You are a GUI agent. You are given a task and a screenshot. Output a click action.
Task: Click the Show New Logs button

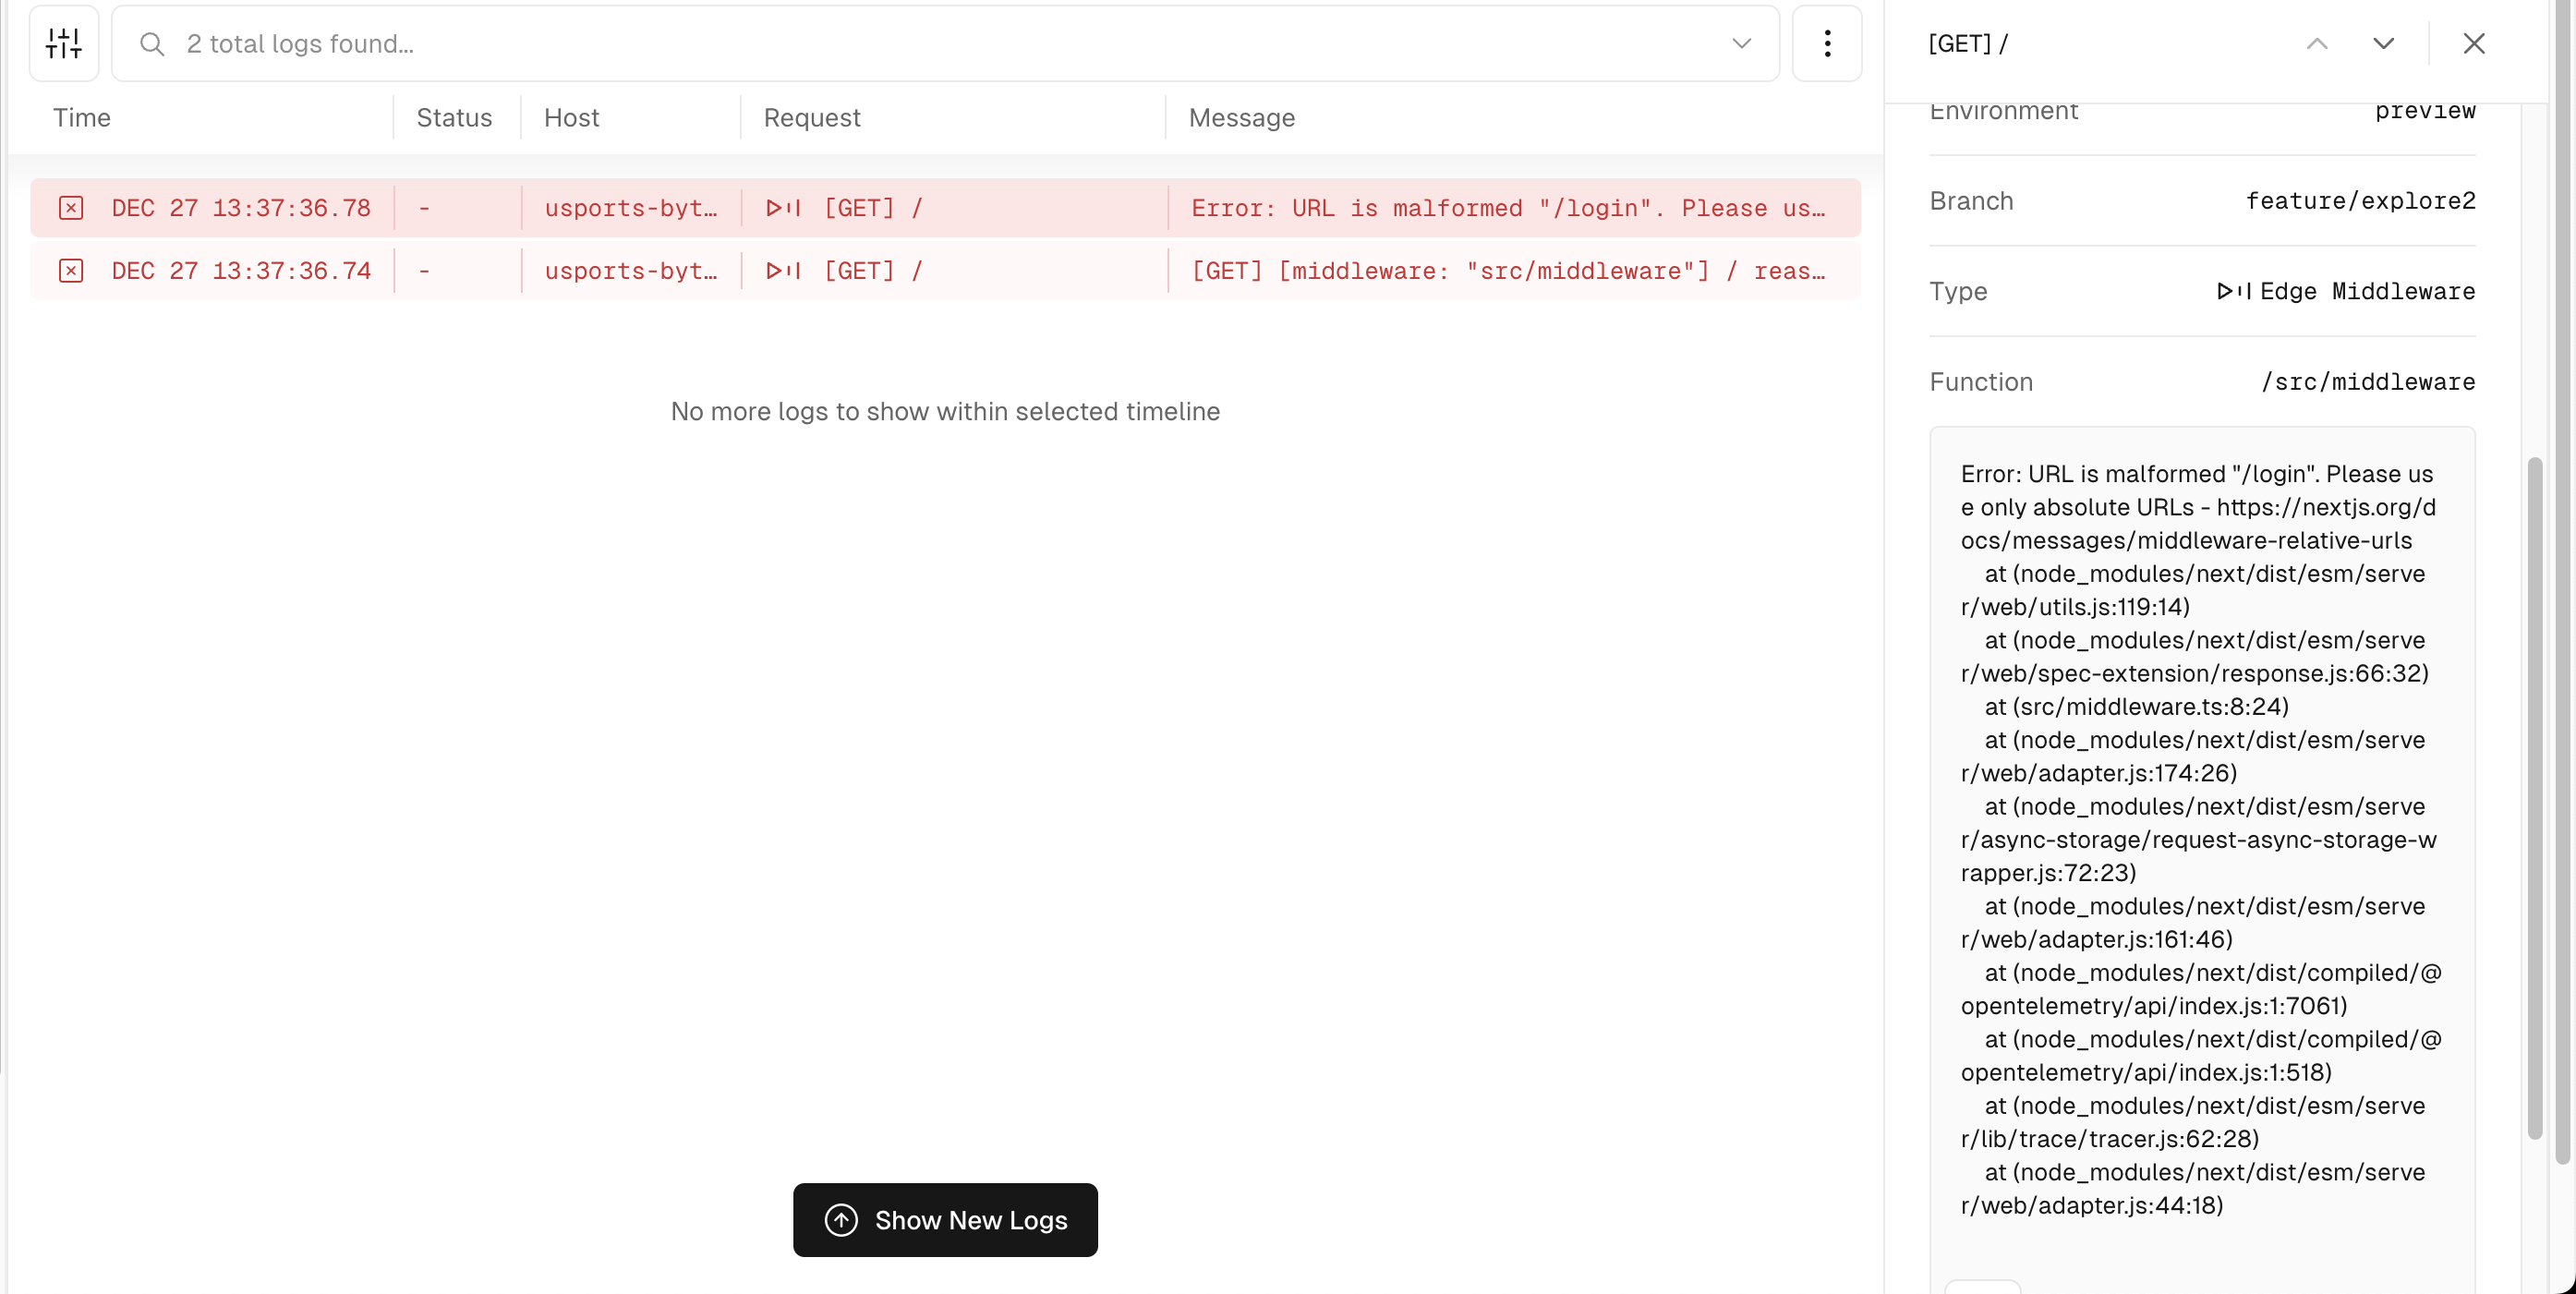pos(945,1220)
